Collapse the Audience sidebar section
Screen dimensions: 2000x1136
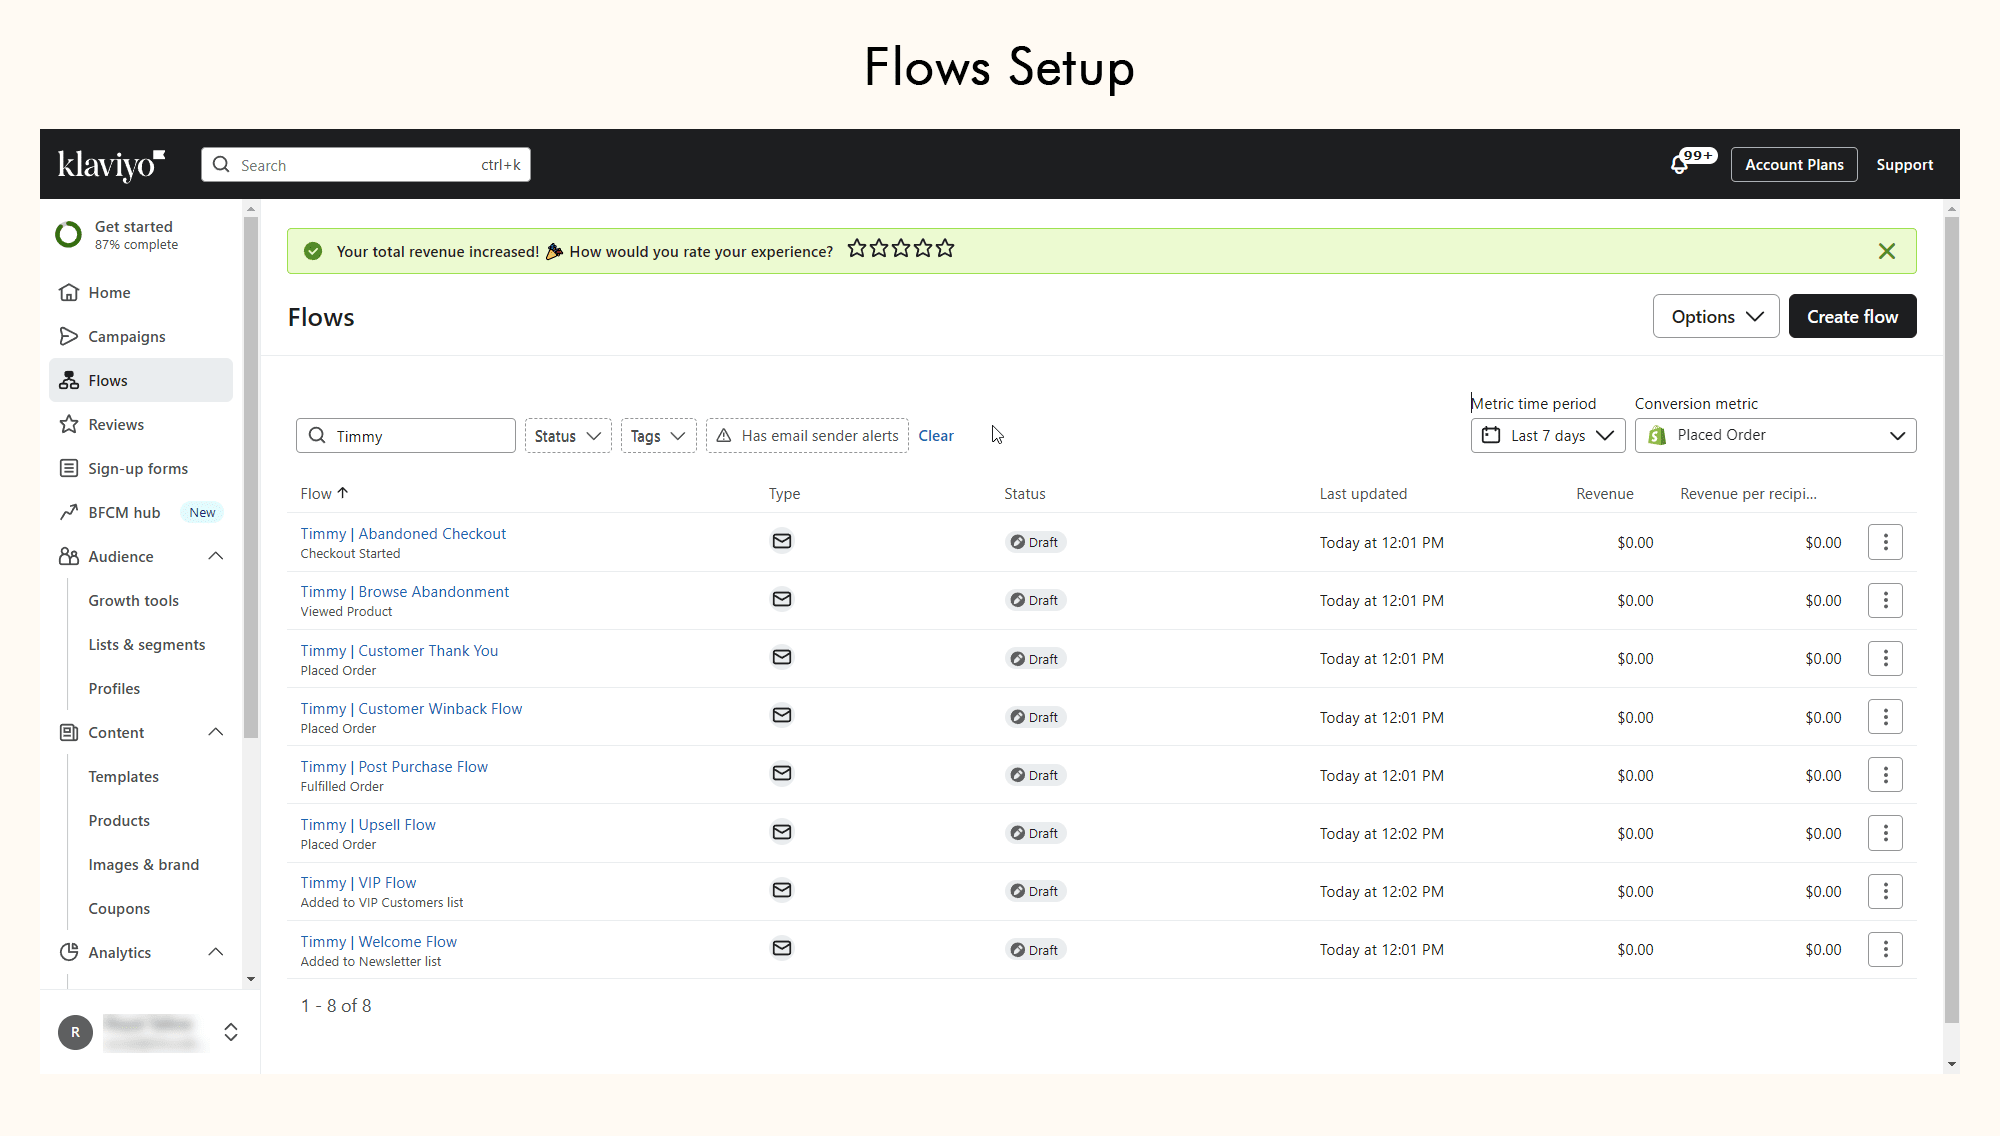coord(215,556)
